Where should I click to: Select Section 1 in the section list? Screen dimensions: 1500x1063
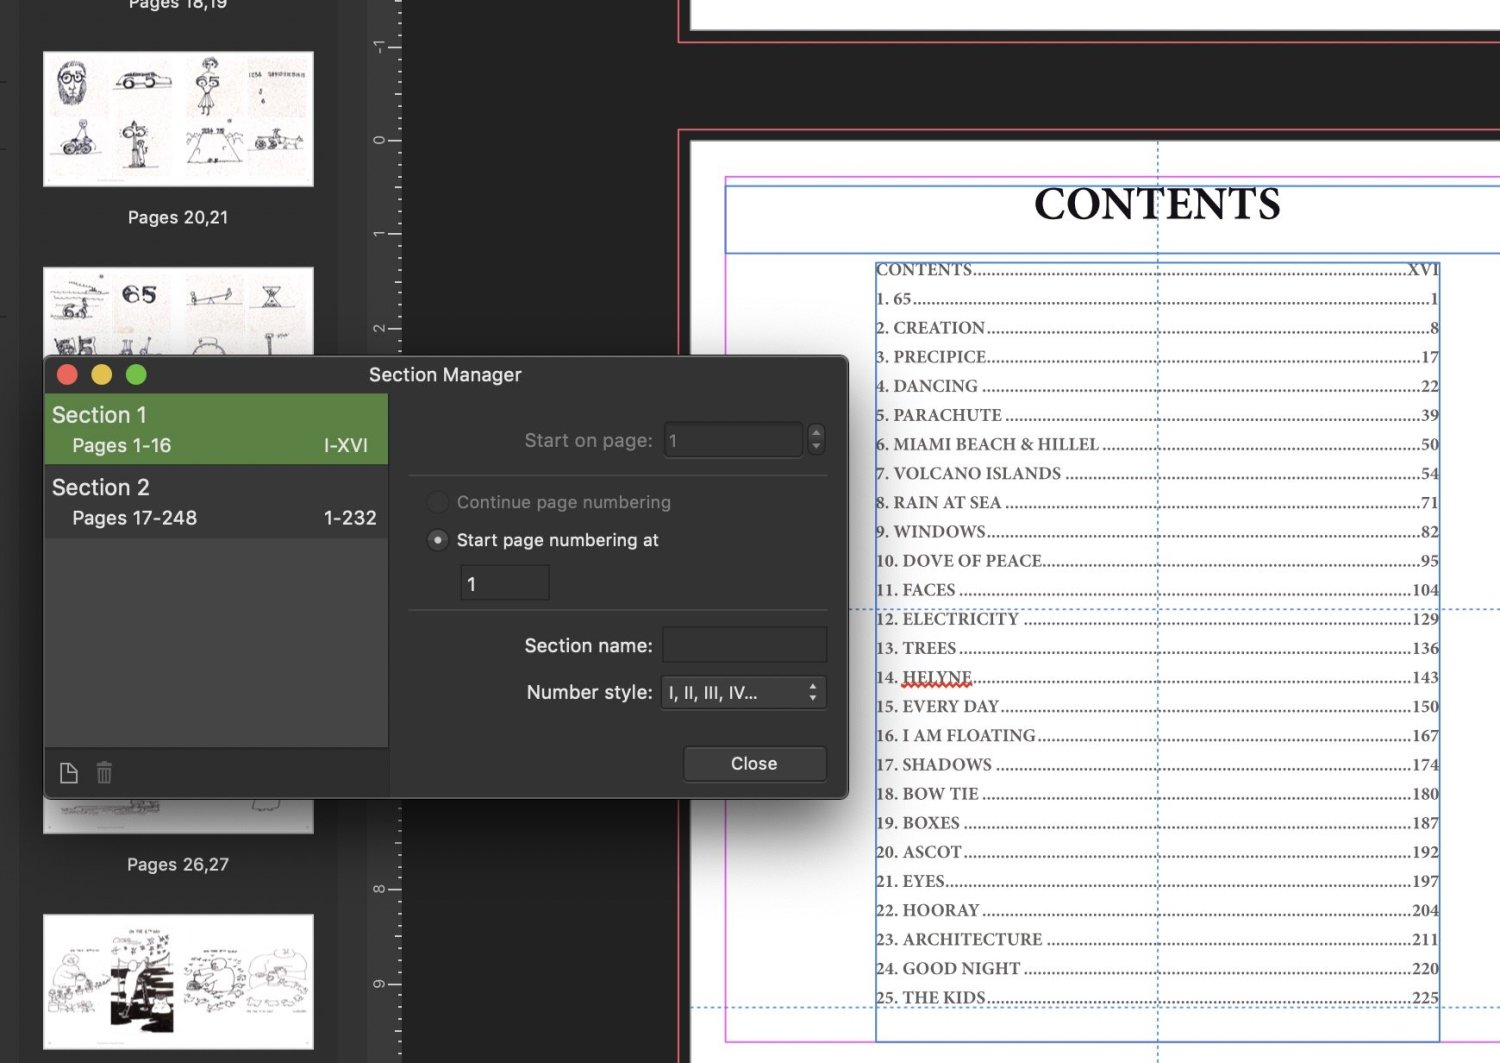point(215,429)
